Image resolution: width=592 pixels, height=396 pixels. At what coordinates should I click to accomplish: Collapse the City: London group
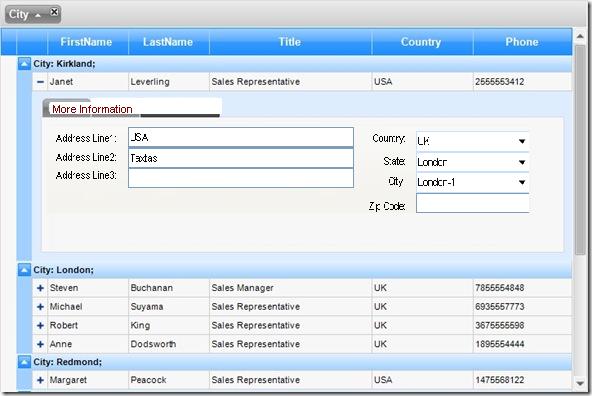pos(24,270)
